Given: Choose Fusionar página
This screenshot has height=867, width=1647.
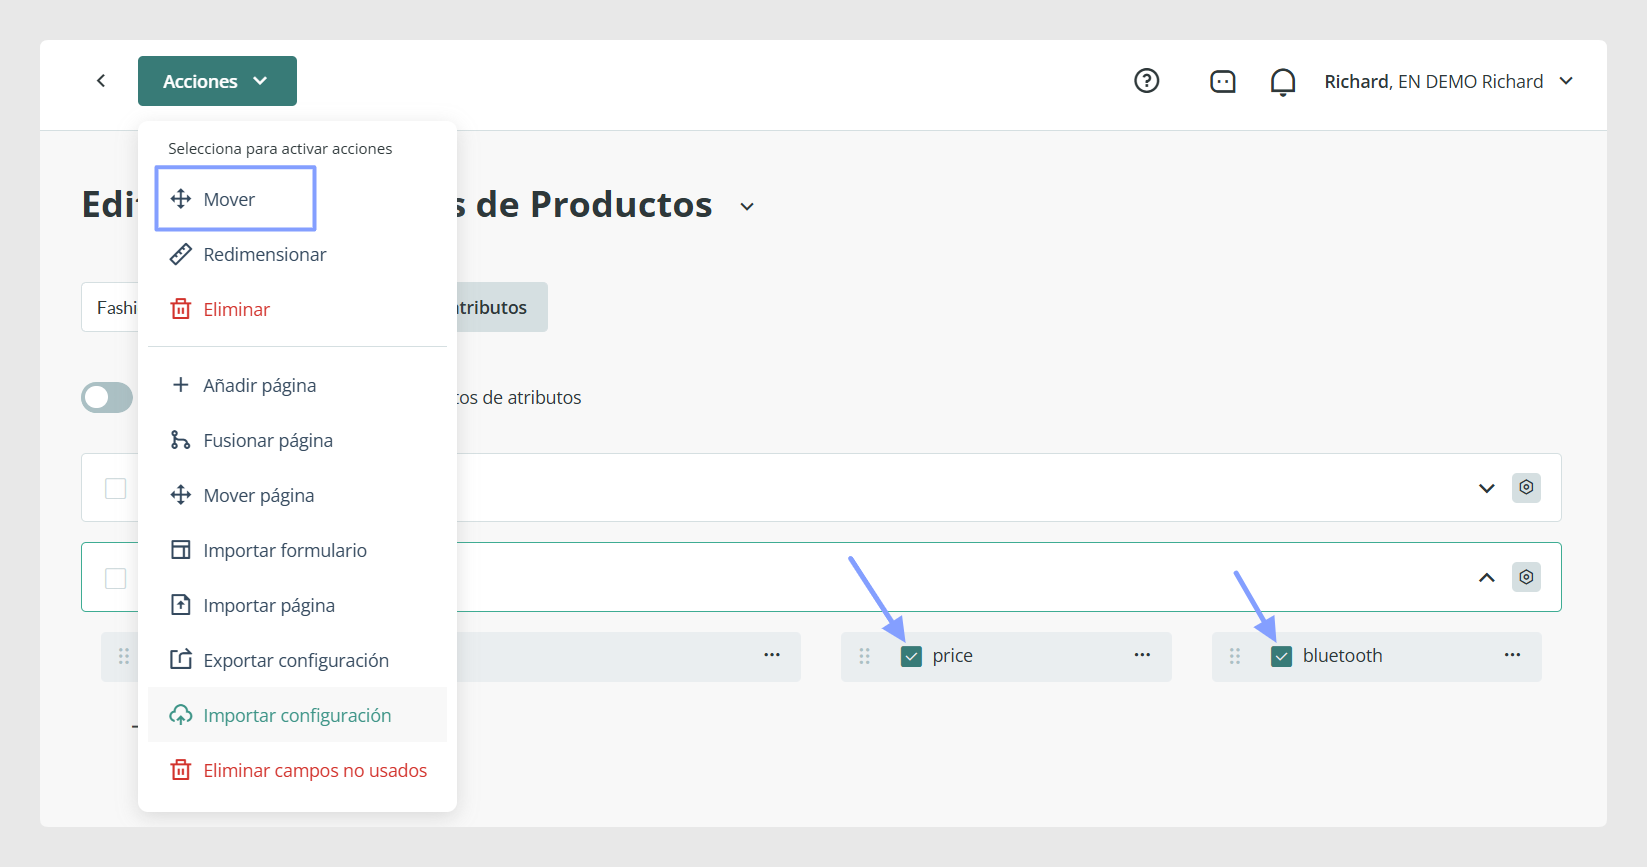Looking at the screenshot, I should [x=297, y=440].
